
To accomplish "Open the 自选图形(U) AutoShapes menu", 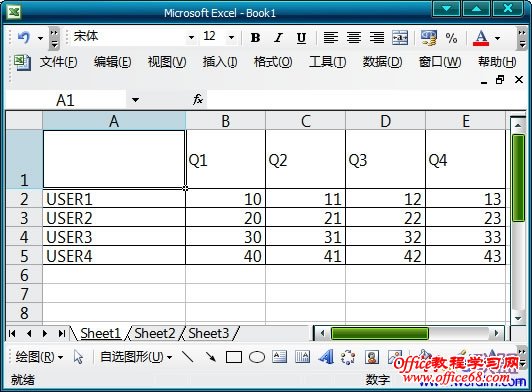I will pos(136,357).
